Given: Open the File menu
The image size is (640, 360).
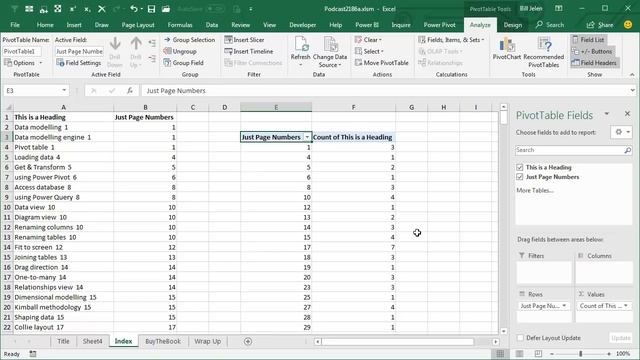Looking at the screenshot, I should [x=15, y=25].
